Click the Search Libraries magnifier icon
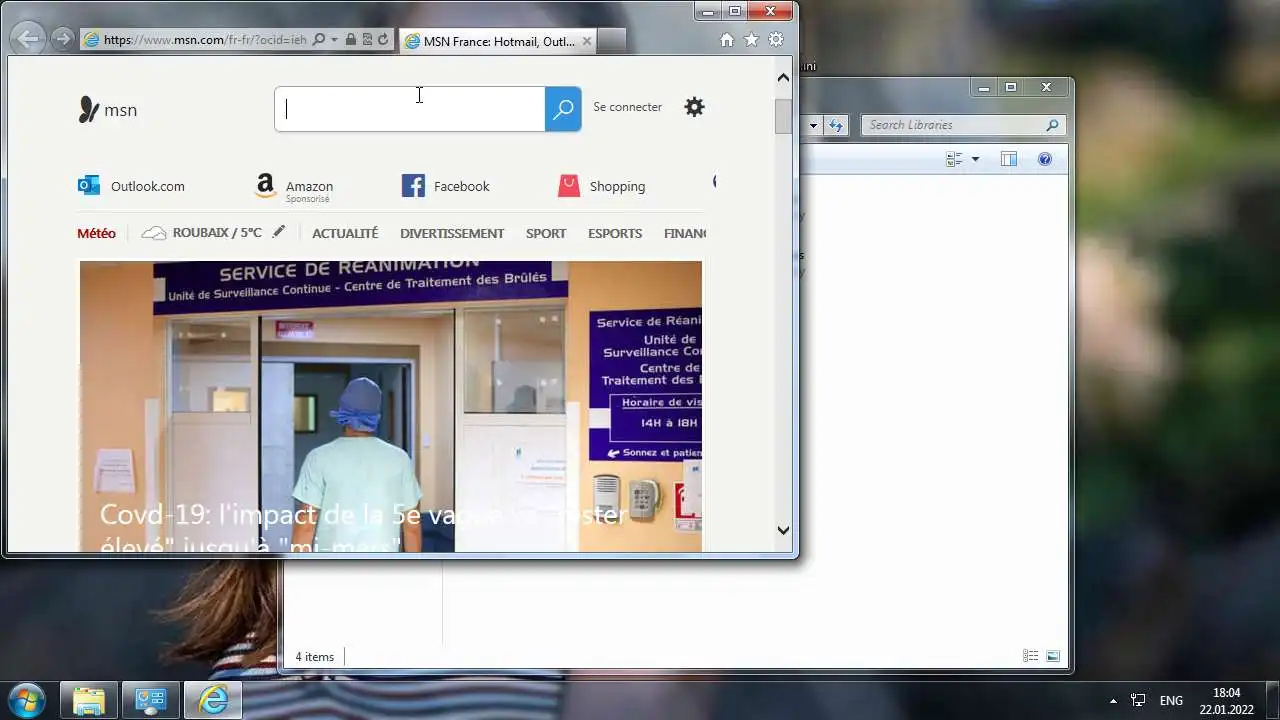 (1052, 125)
